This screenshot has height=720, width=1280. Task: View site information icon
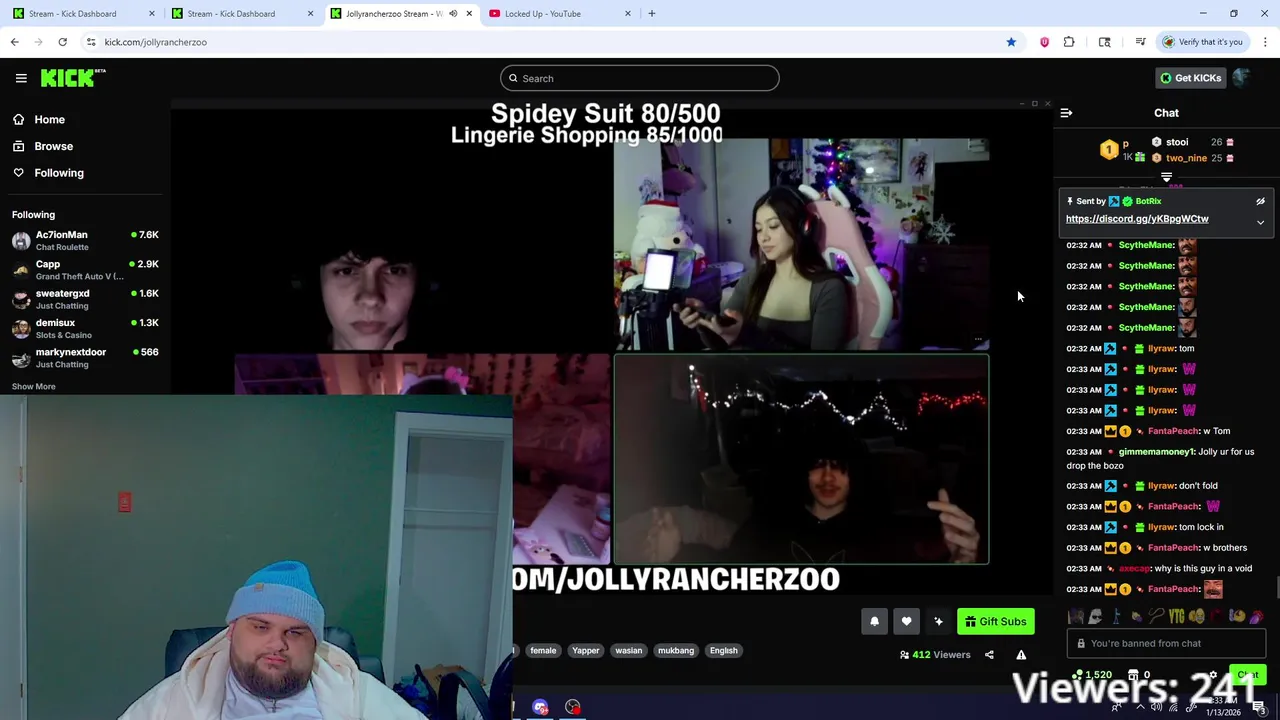(x=91, y=42)
